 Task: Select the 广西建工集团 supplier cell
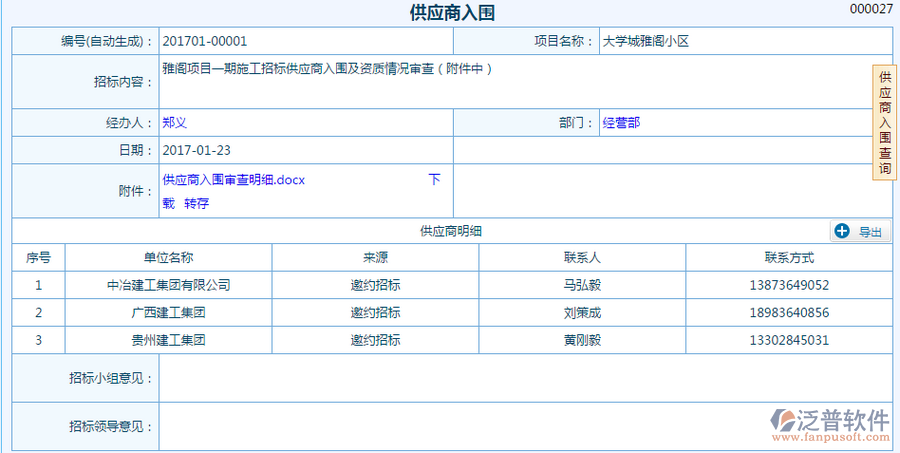click(168, 313)
